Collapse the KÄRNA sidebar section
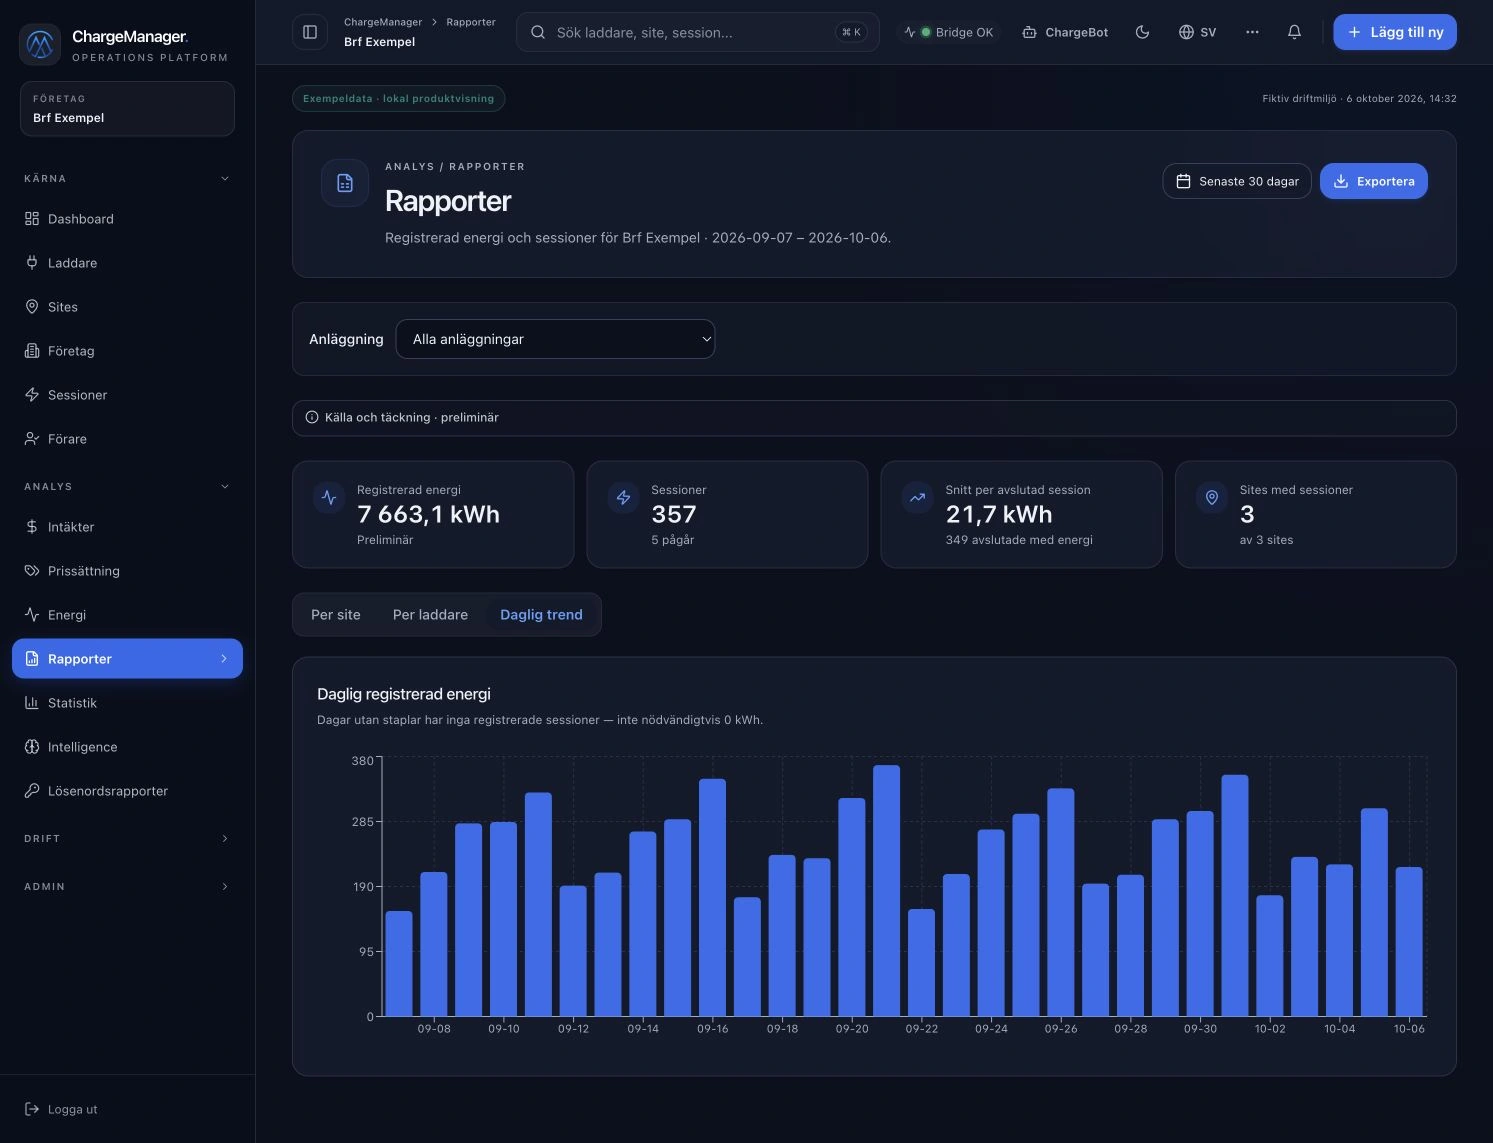Viewport: 1493px width, 1143px height. pyautogui.click(x=127, y=179)
